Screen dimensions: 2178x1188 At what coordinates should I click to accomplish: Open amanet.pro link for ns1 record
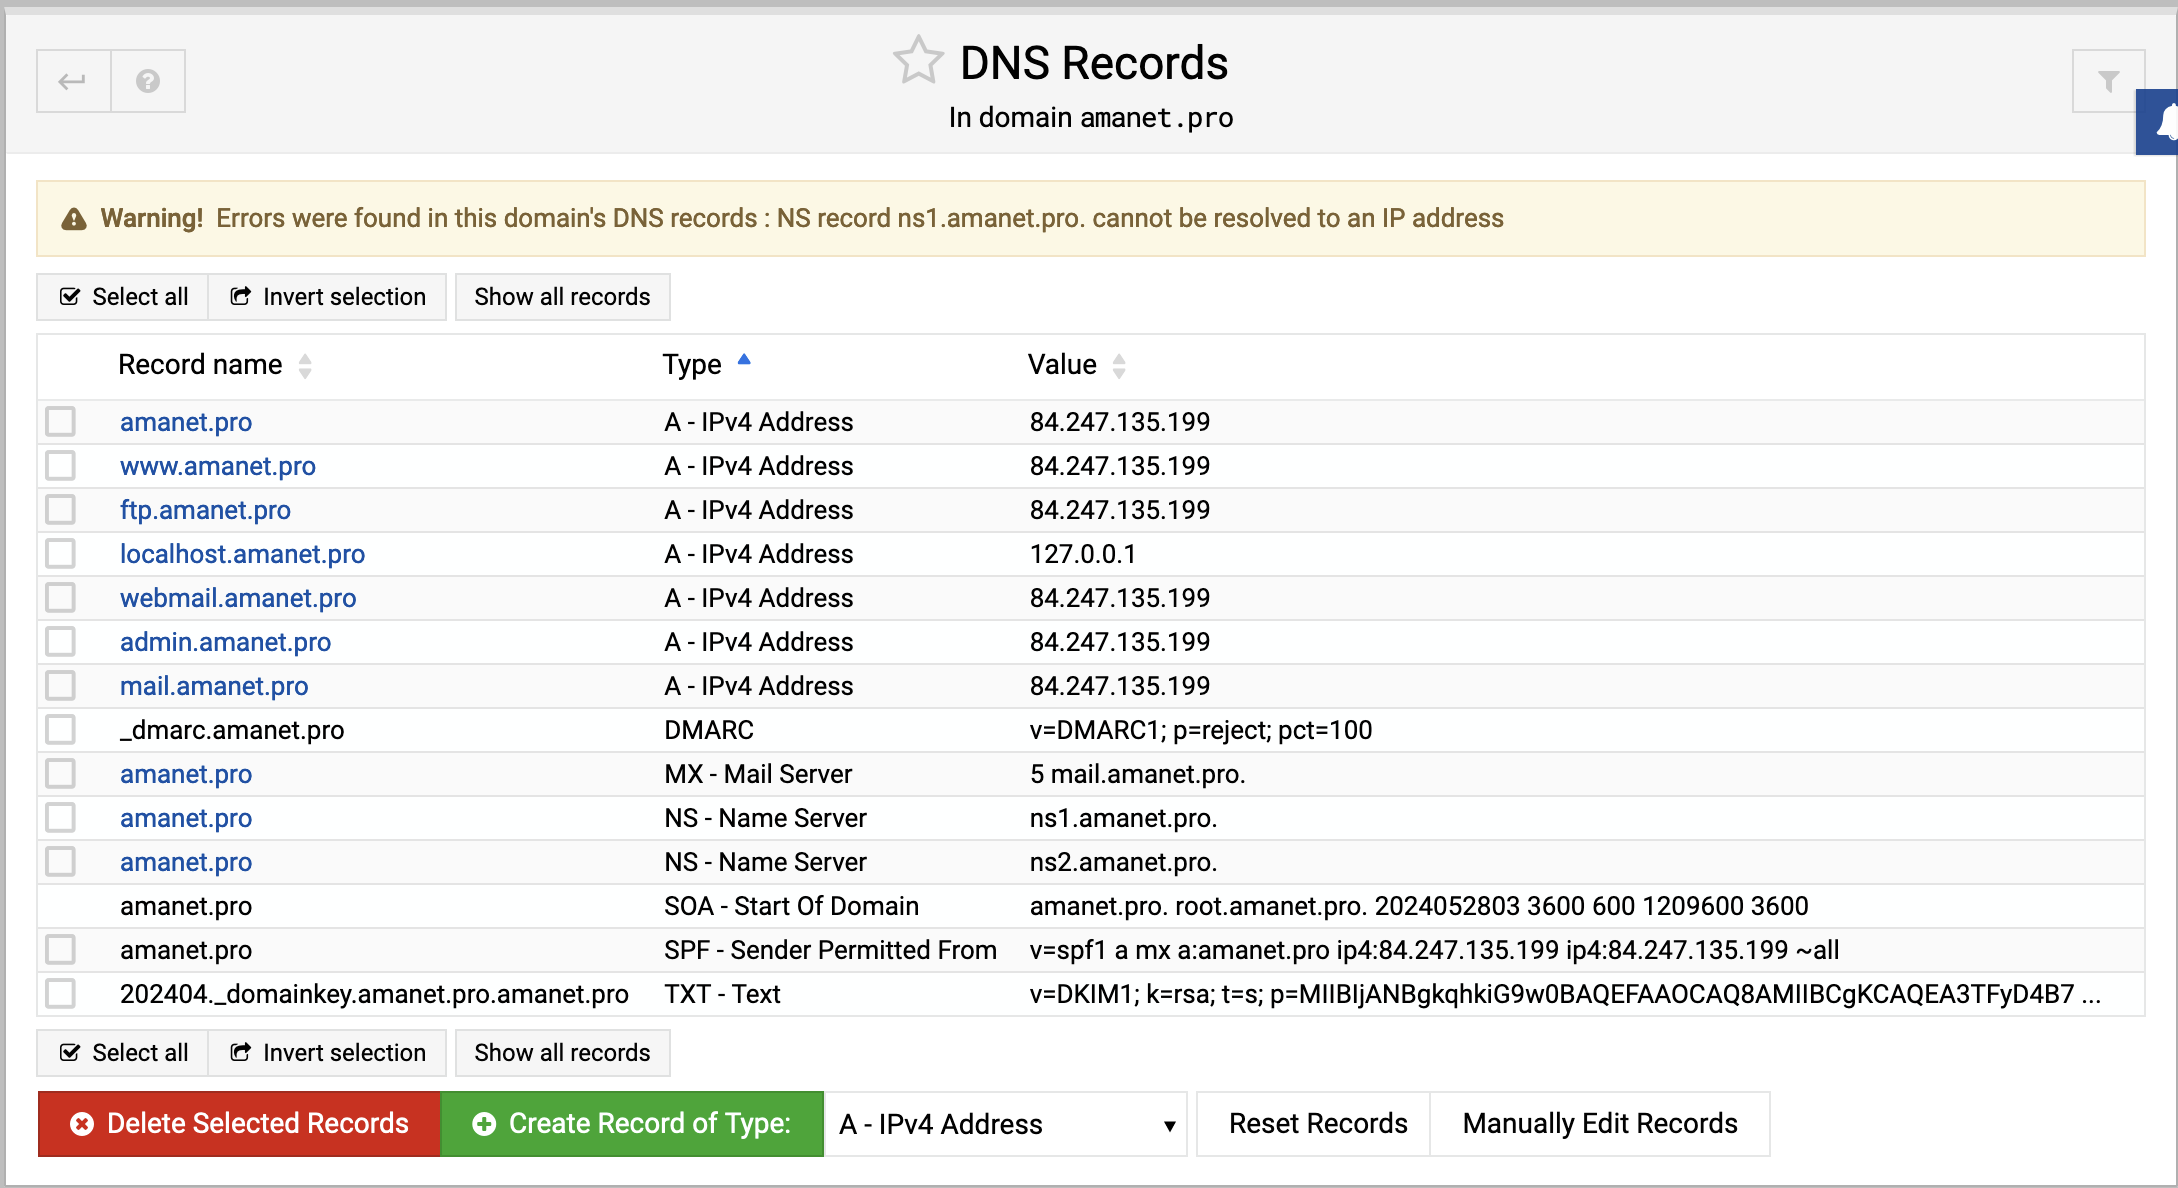tap(186, 818)
